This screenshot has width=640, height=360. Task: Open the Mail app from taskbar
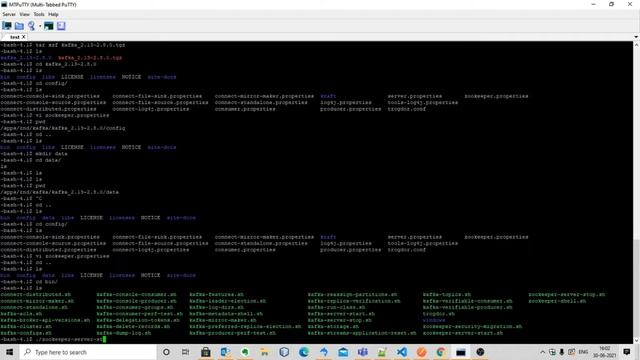[343, 352]
